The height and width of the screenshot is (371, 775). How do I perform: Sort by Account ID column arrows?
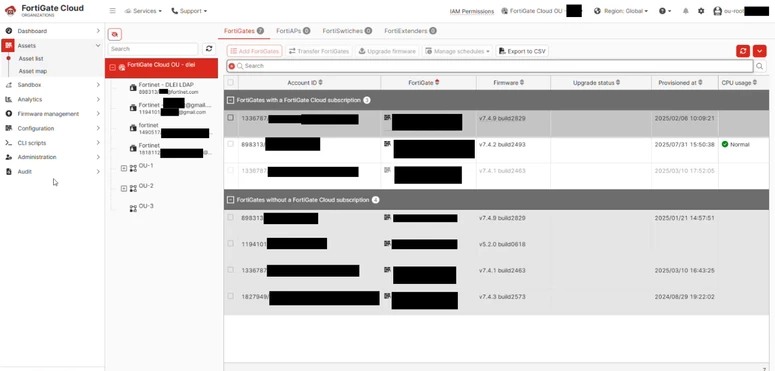coord(321,82)
